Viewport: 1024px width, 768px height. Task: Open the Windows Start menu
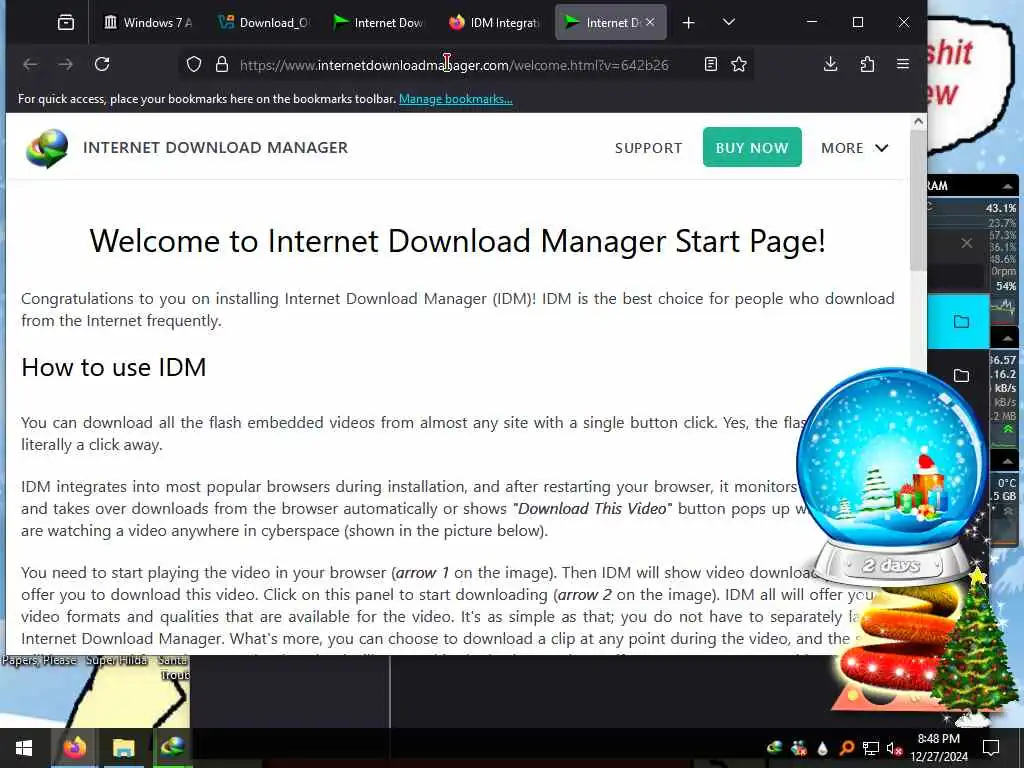tap(24, 748)
